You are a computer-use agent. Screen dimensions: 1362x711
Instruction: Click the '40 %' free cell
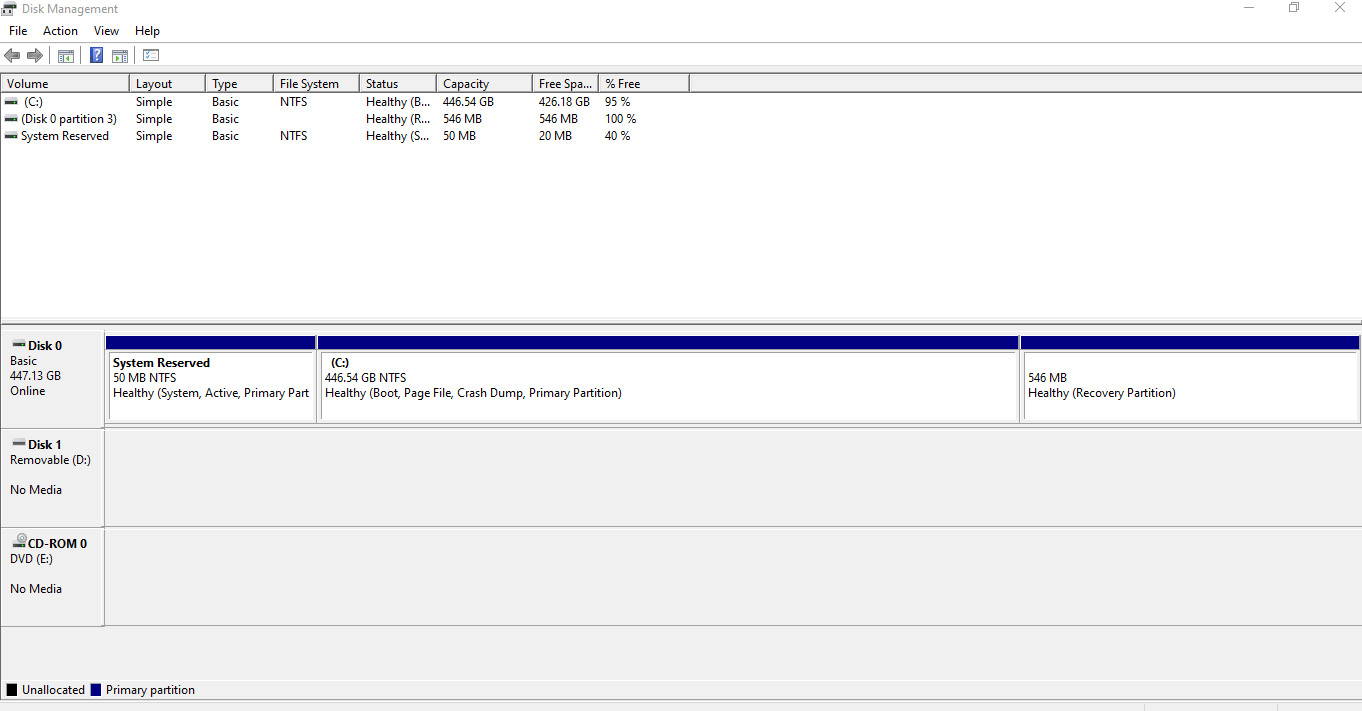(x=618, y=136)
